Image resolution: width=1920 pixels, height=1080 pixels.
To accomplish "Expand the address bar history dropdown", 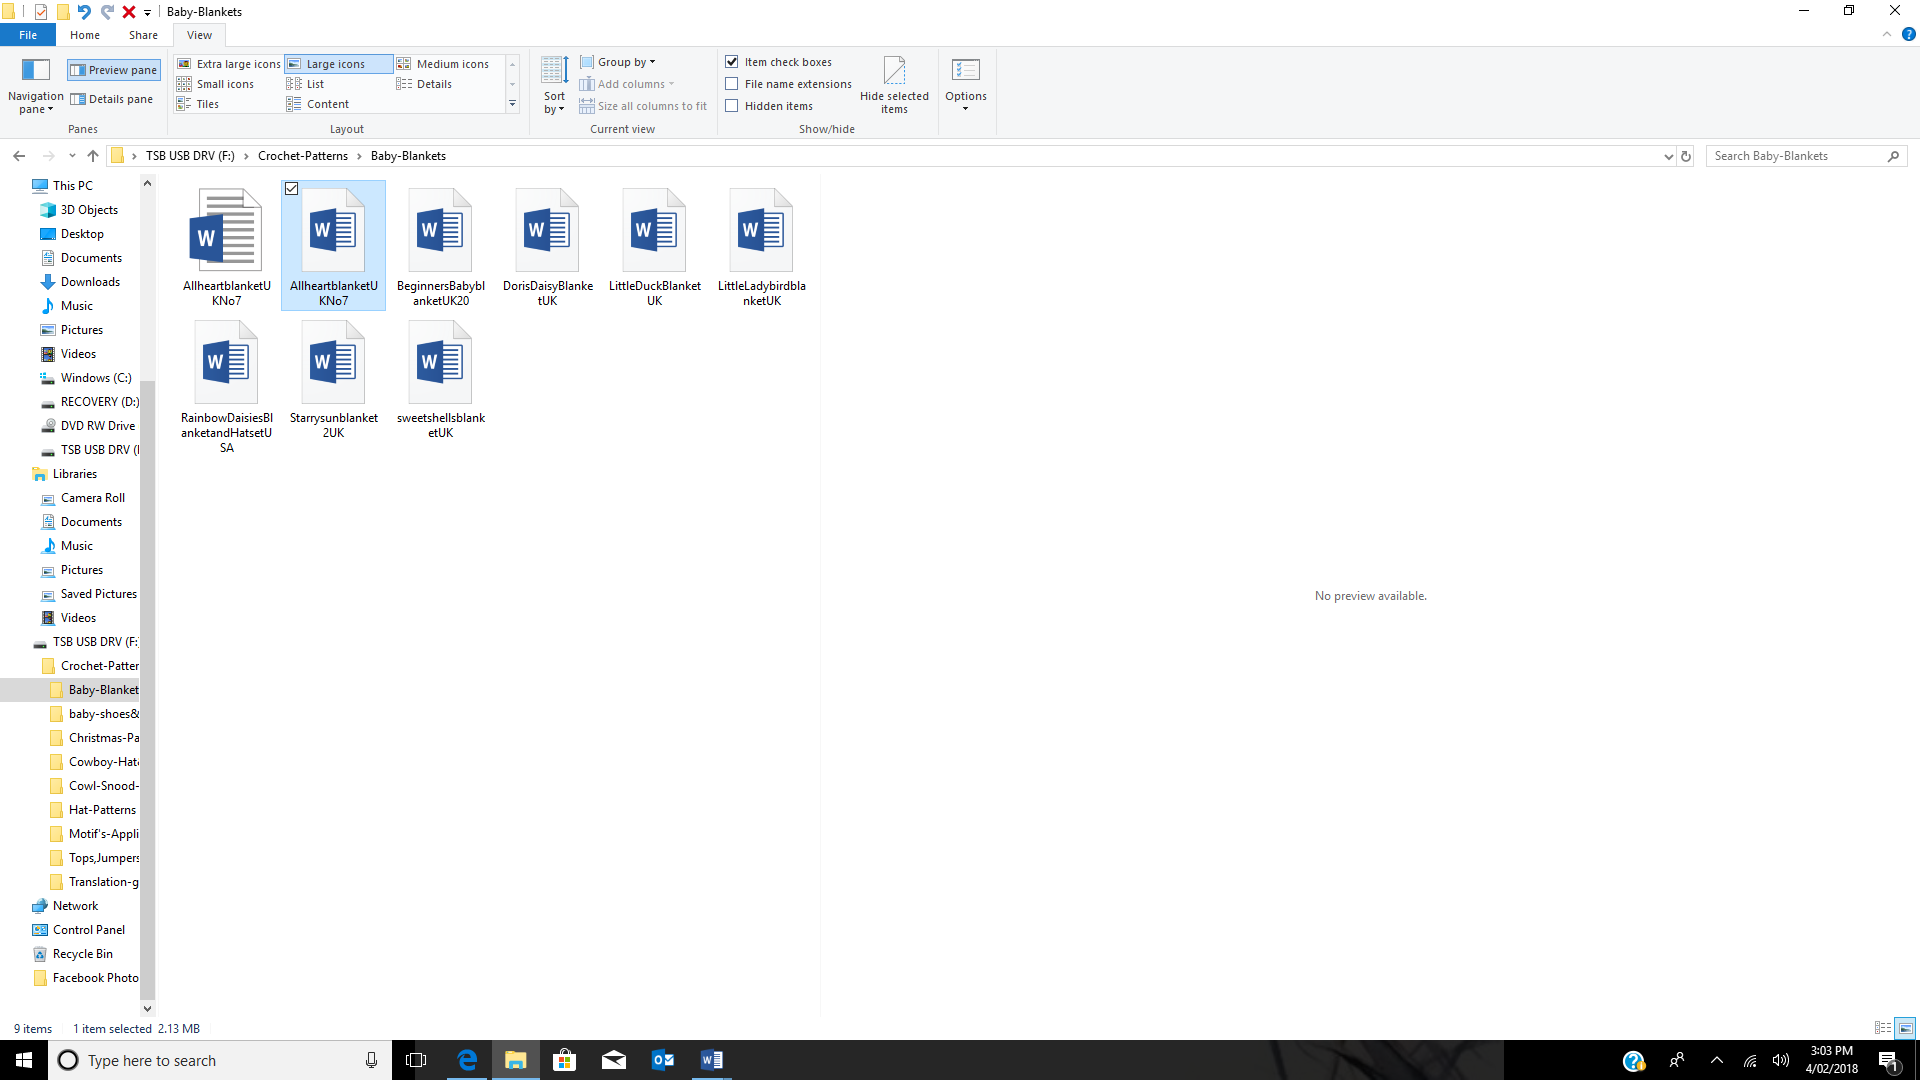I will point(1668,156).
